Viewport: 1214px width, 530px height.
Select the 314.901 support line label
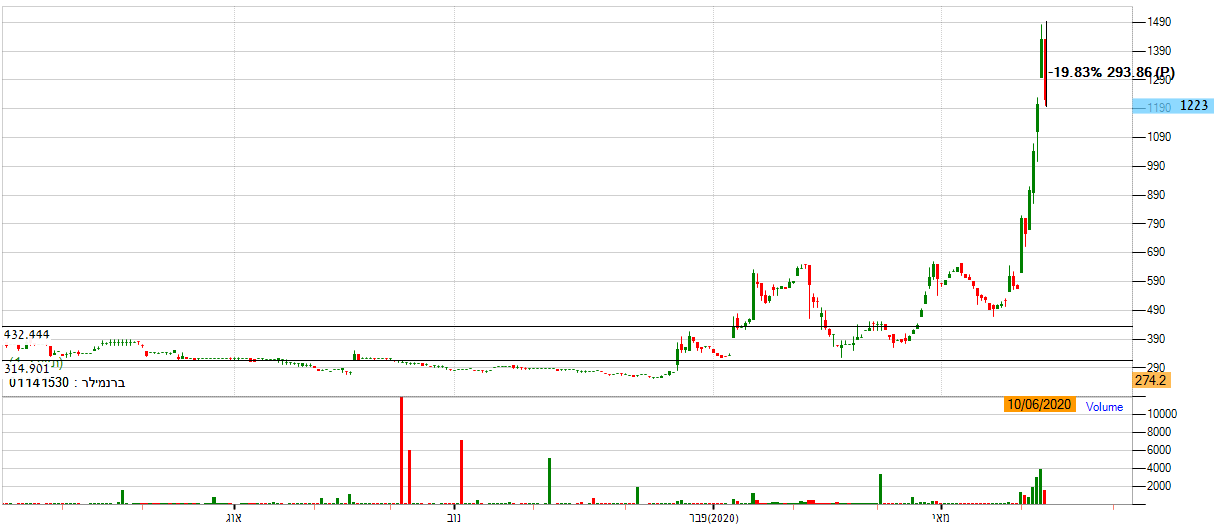[27, 369]
